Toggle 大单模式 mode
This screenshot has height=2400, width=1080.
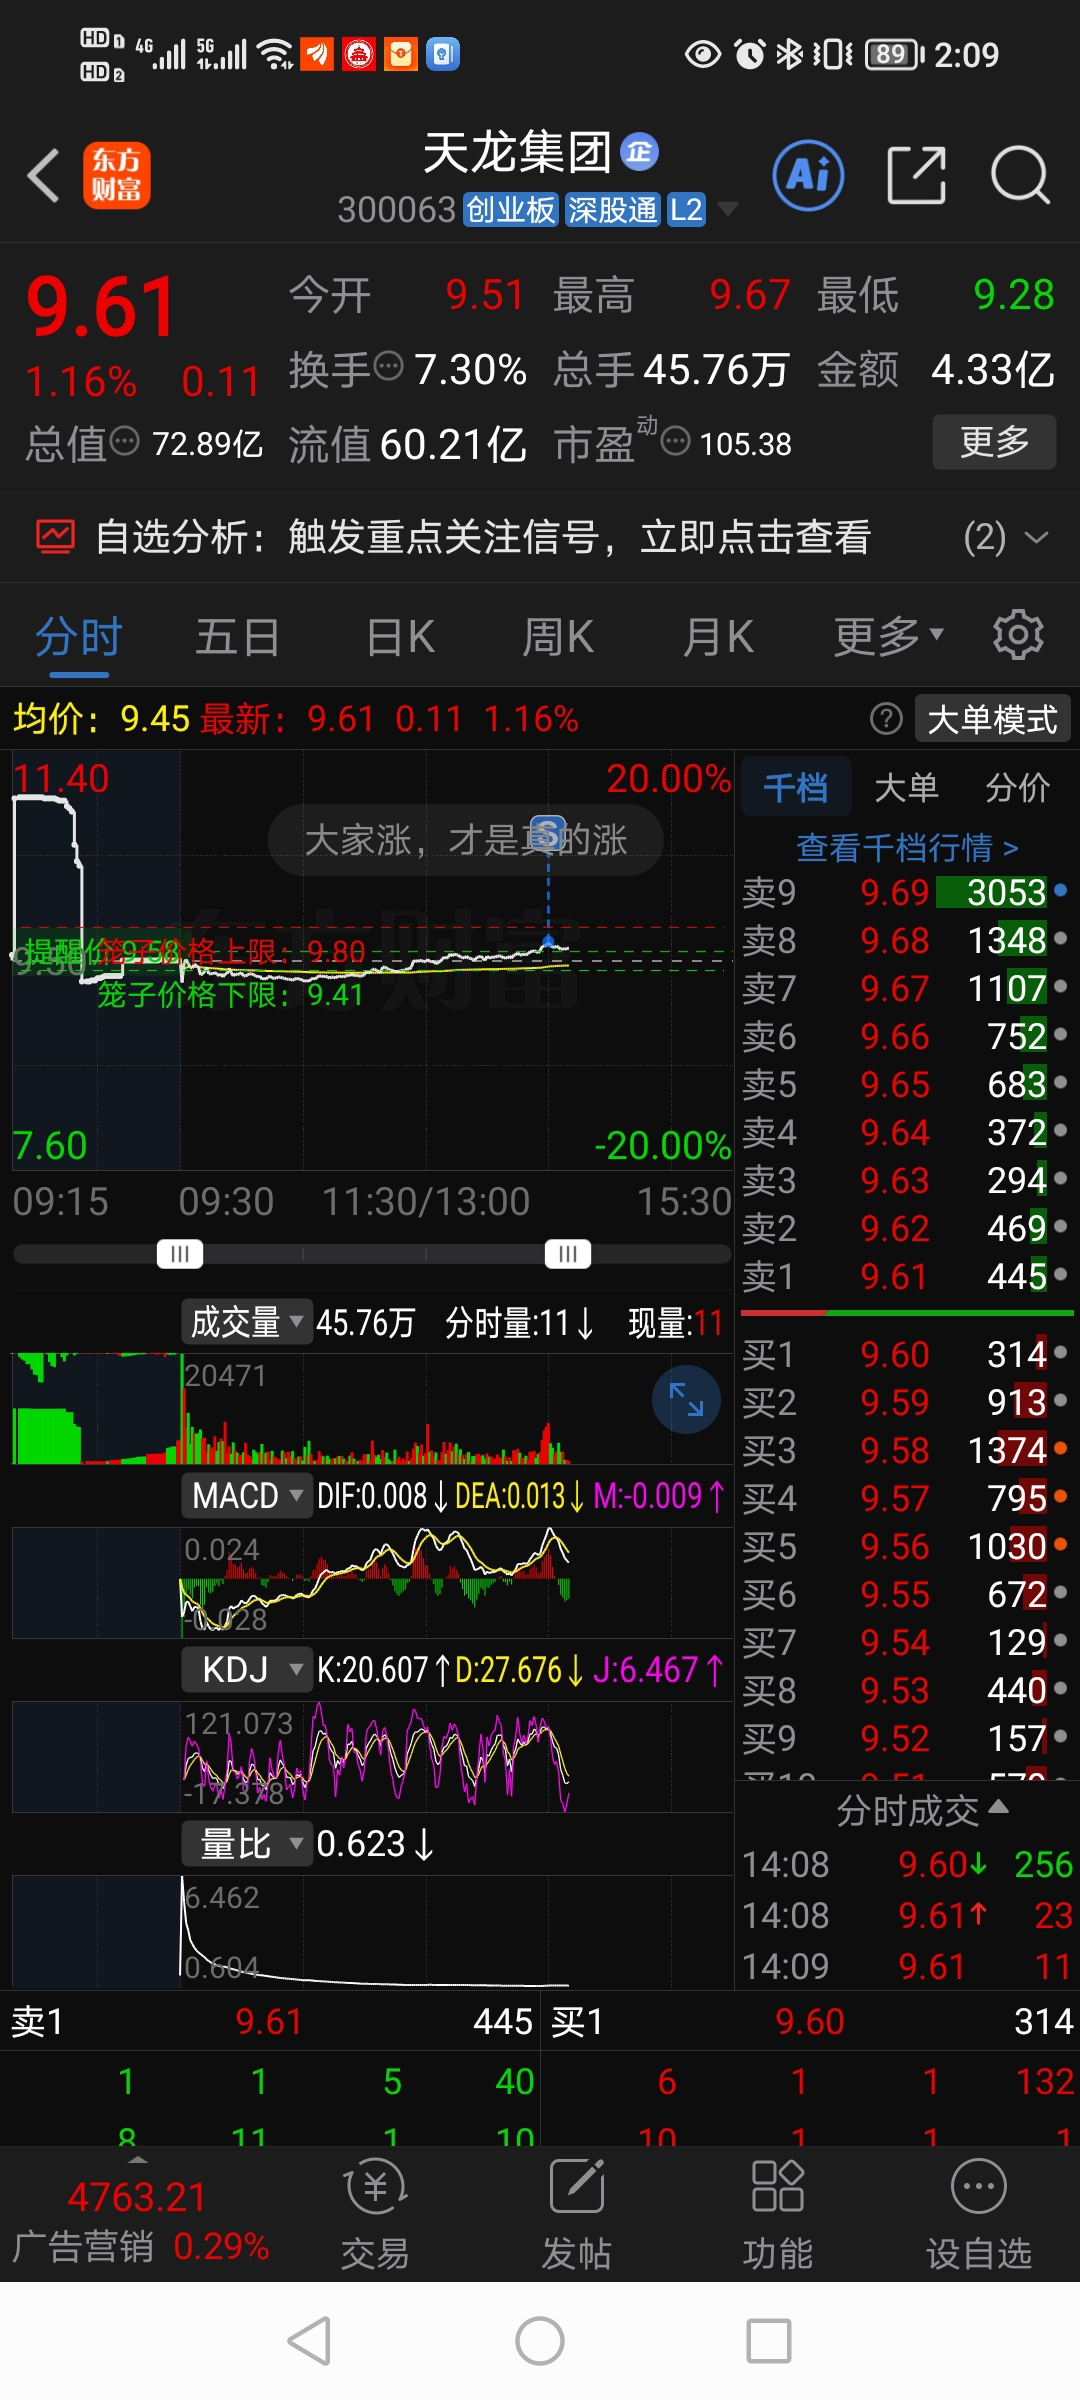[x=992, y=719]
